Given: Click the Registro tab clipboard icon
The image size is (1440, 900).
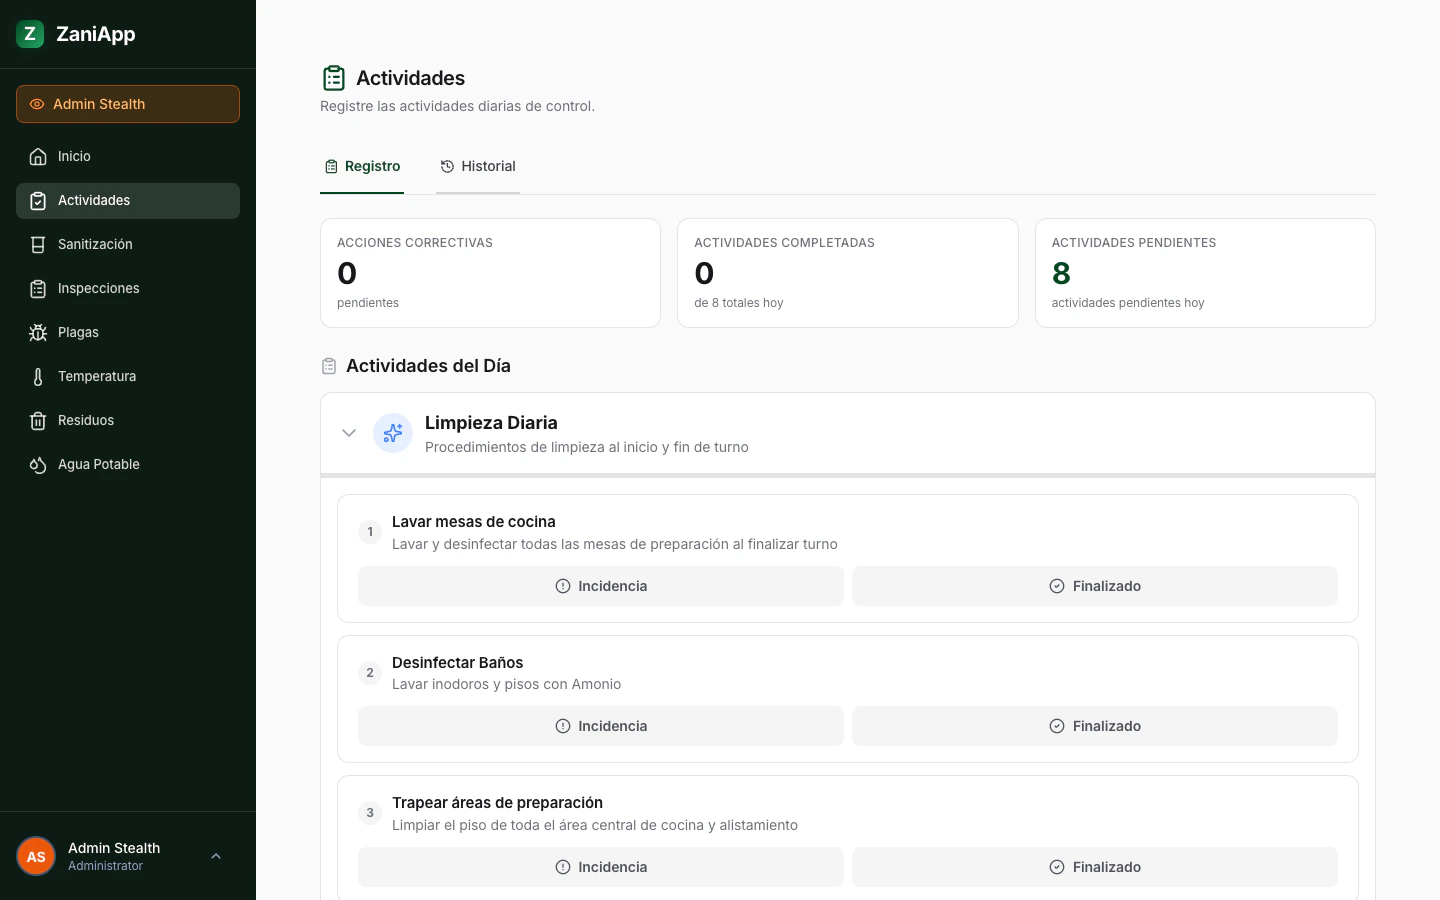Looking at the screenshot, I should coord(331,166).
